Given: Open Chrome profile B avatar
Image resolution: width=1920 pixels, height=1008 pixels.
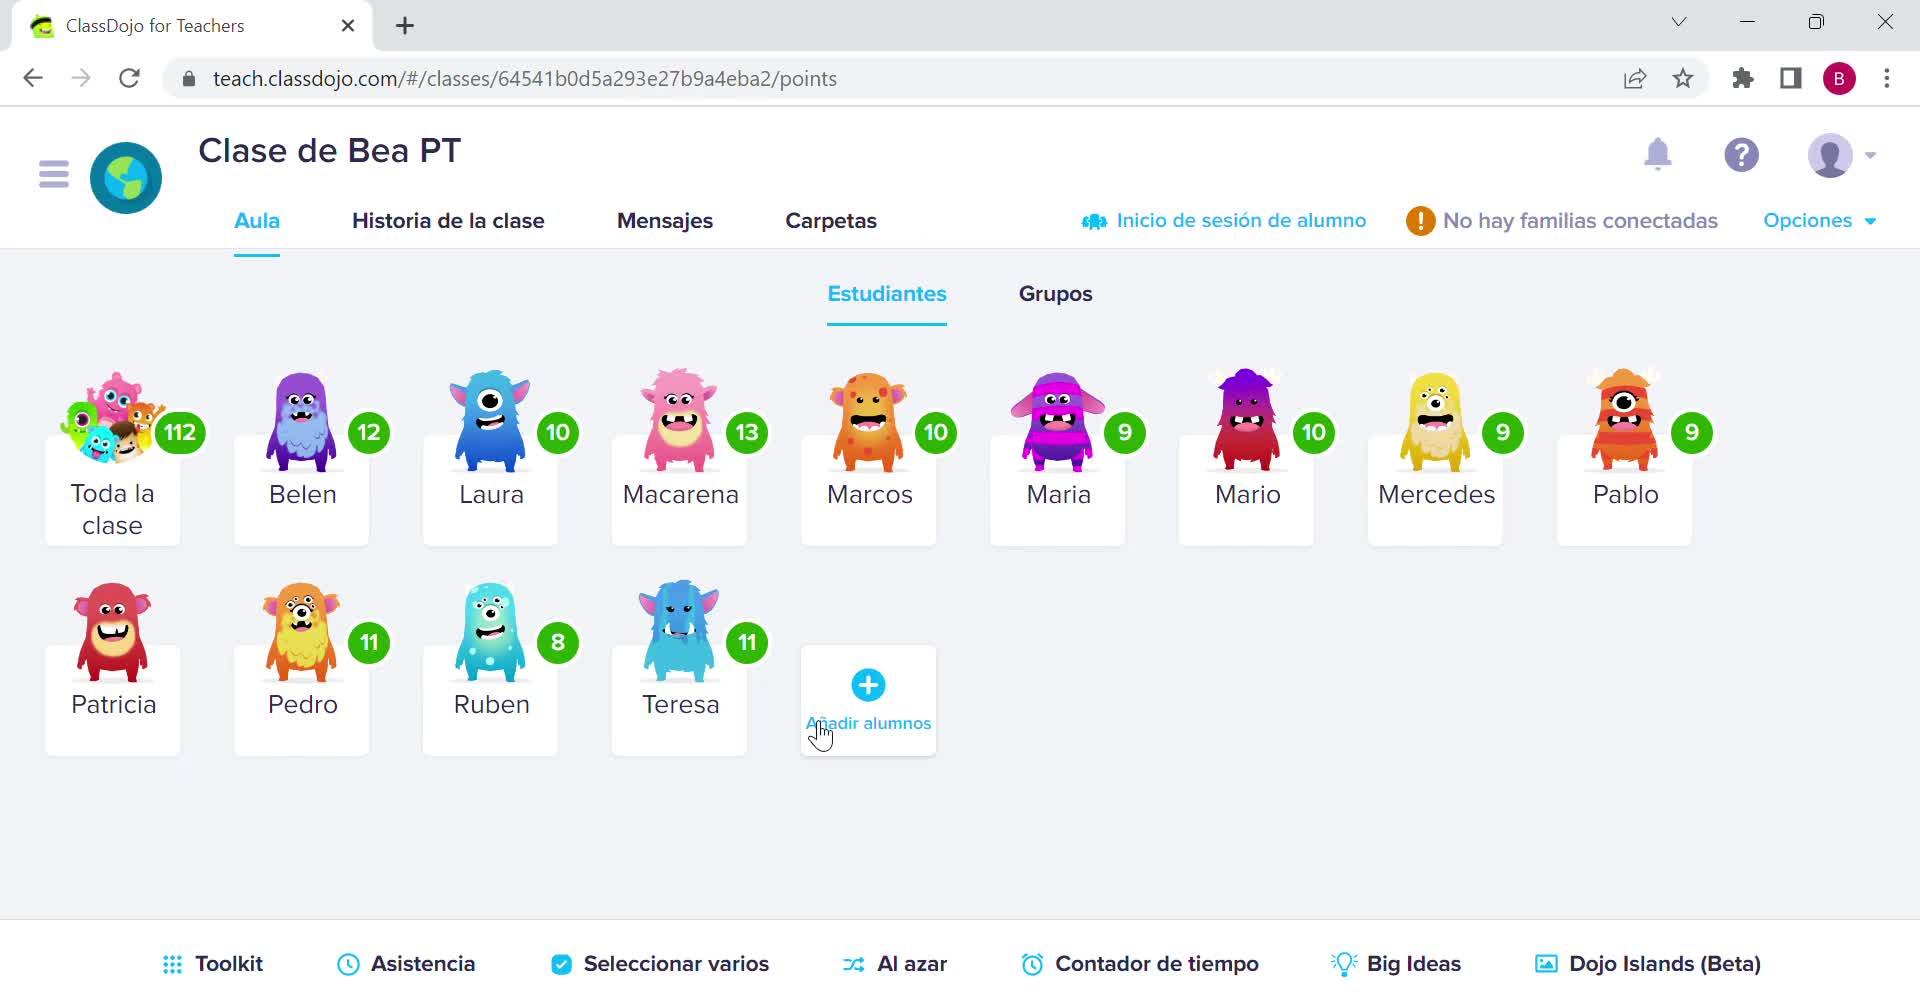Looking at the screenshot, I should [x=1839, y=78].
